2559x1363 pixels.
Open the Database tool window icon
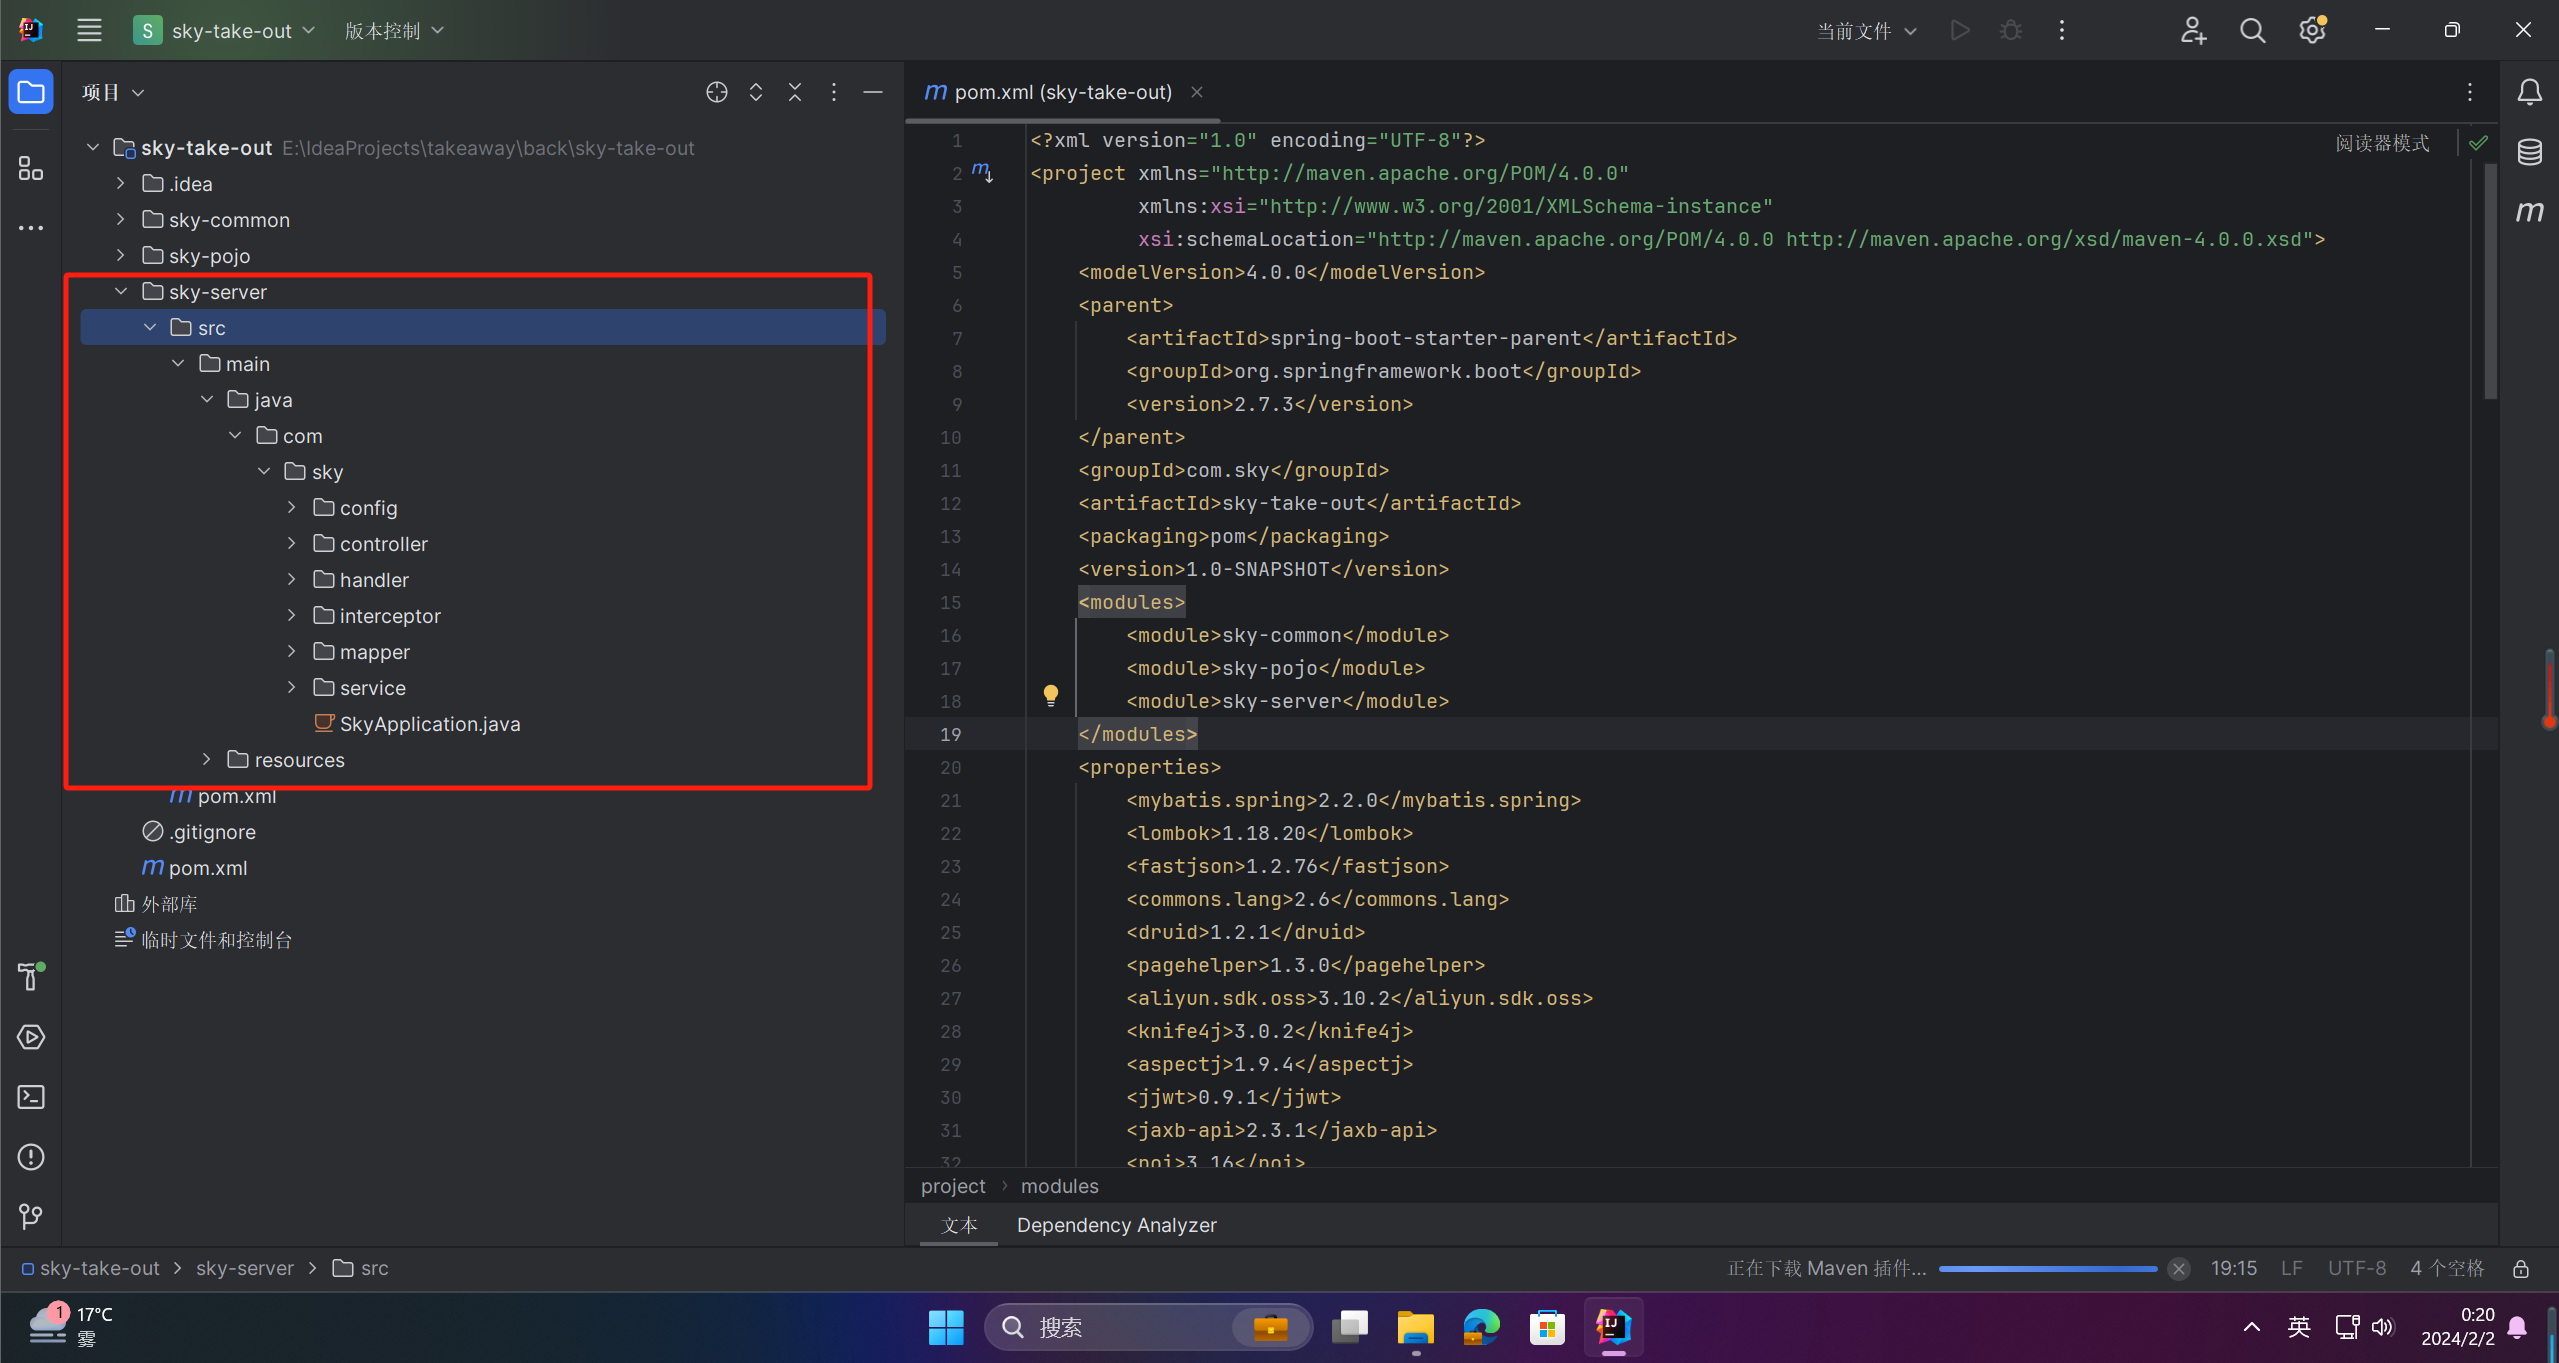(2529, 152)
